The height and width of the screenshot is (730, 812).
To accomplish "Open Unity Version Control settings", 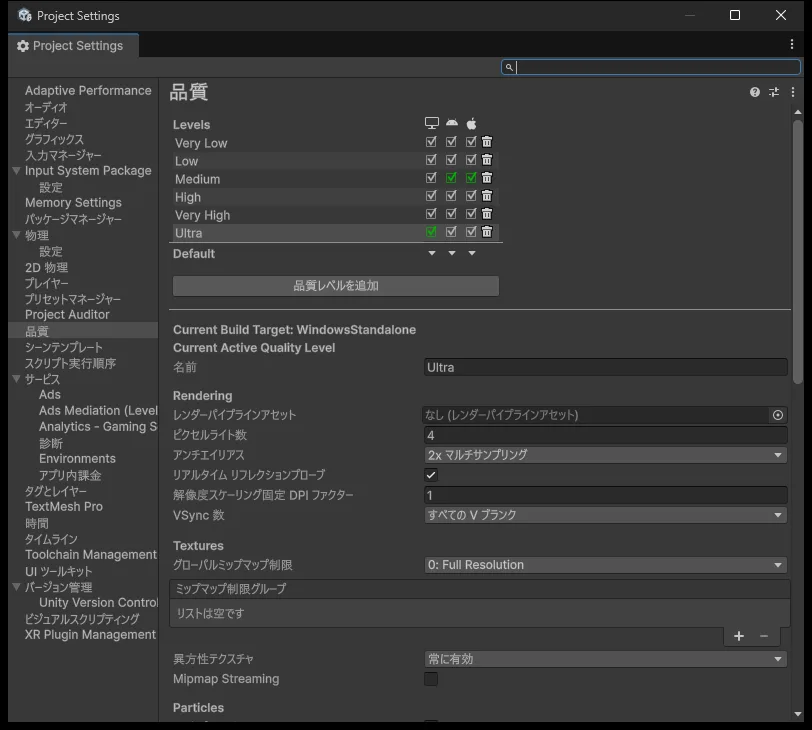I will point(98,603).
